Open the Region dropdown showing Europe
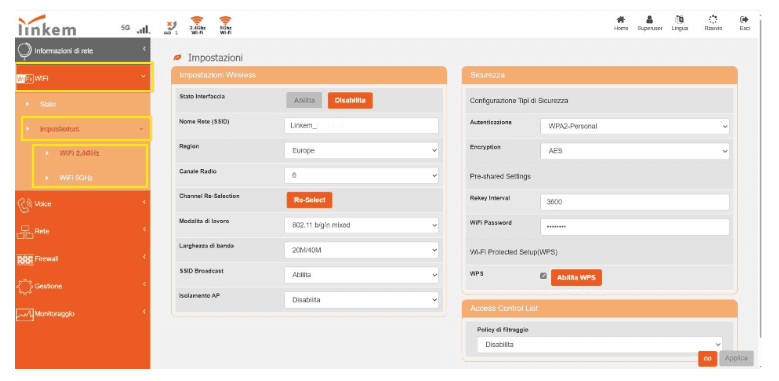Image resolution: width=779 pixels, height=381 pixels. click(362, 151)
